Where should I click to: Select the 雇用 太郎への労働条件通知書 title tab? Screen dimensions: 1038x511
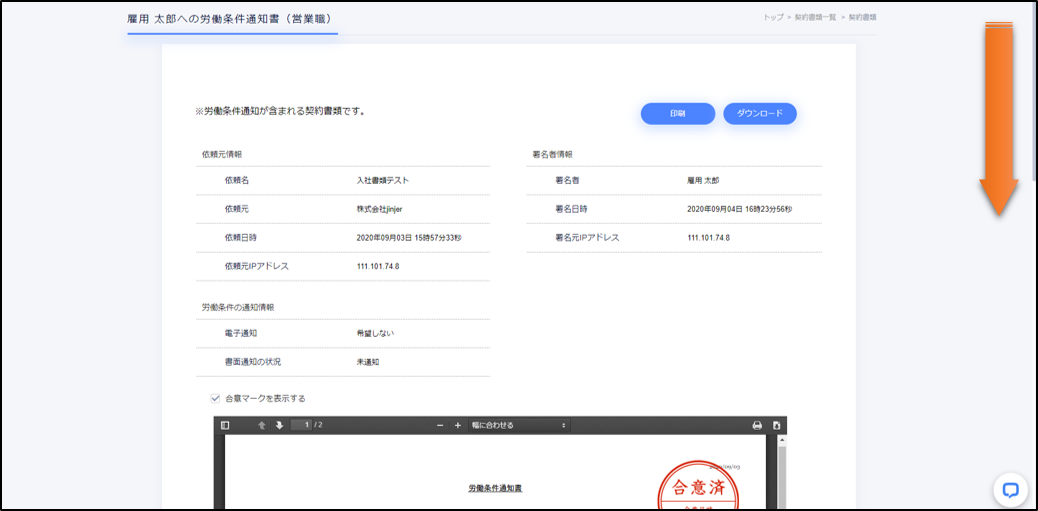click(230, 19)
